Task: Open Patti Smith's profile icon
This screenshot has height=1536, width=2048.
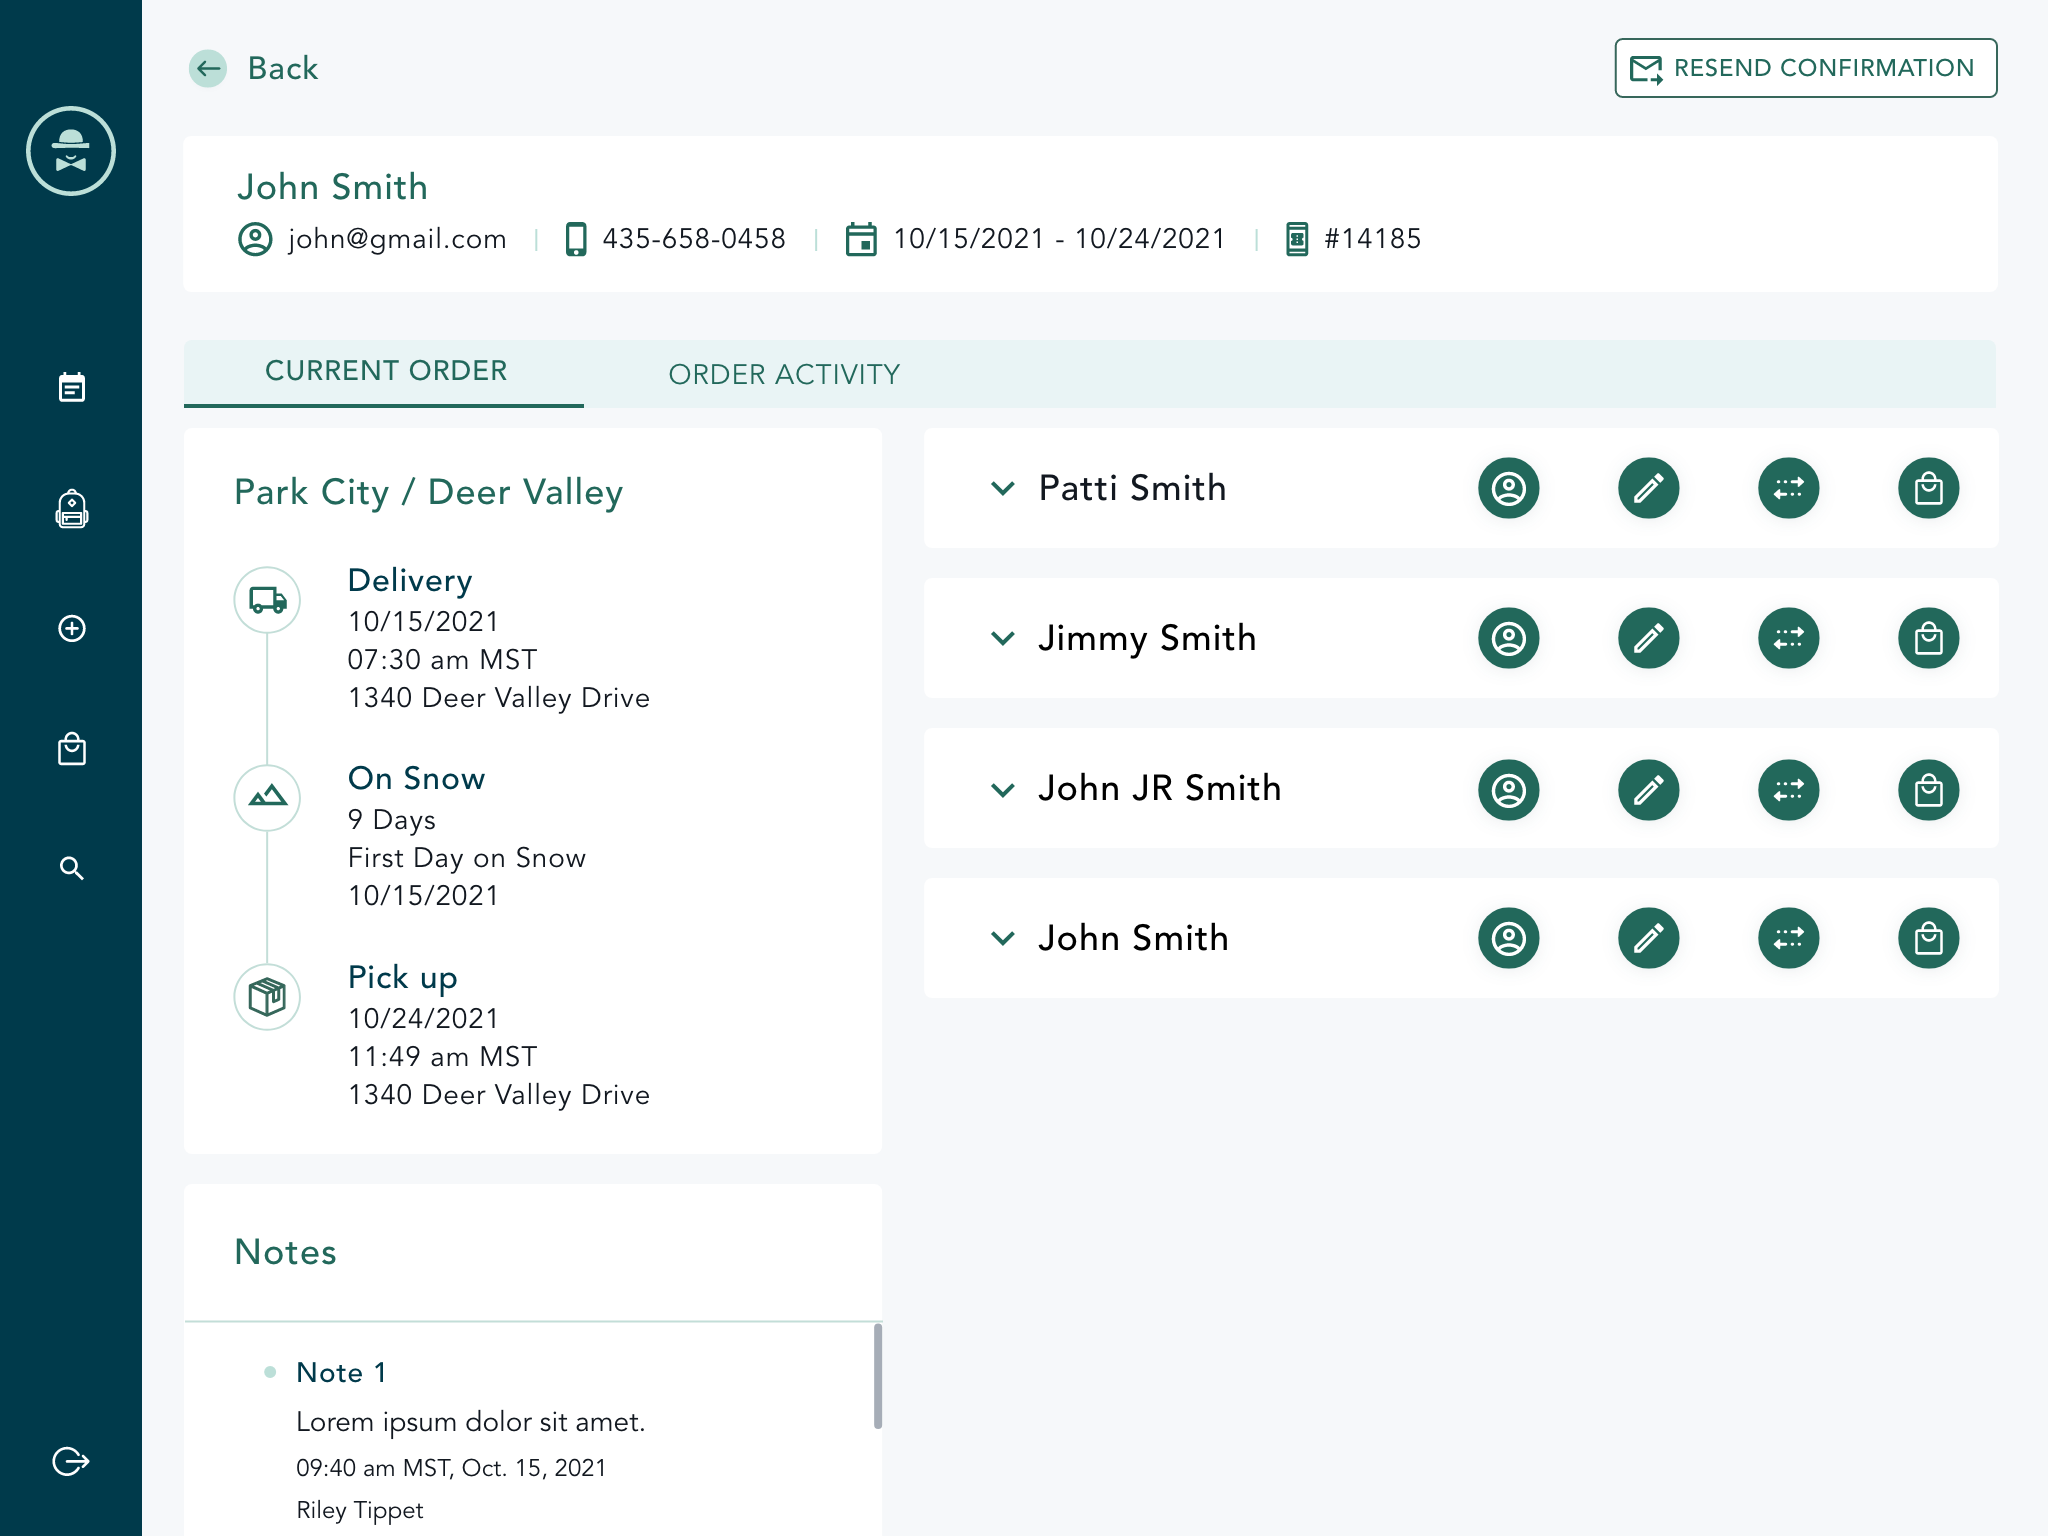Action: (1508, 489)
